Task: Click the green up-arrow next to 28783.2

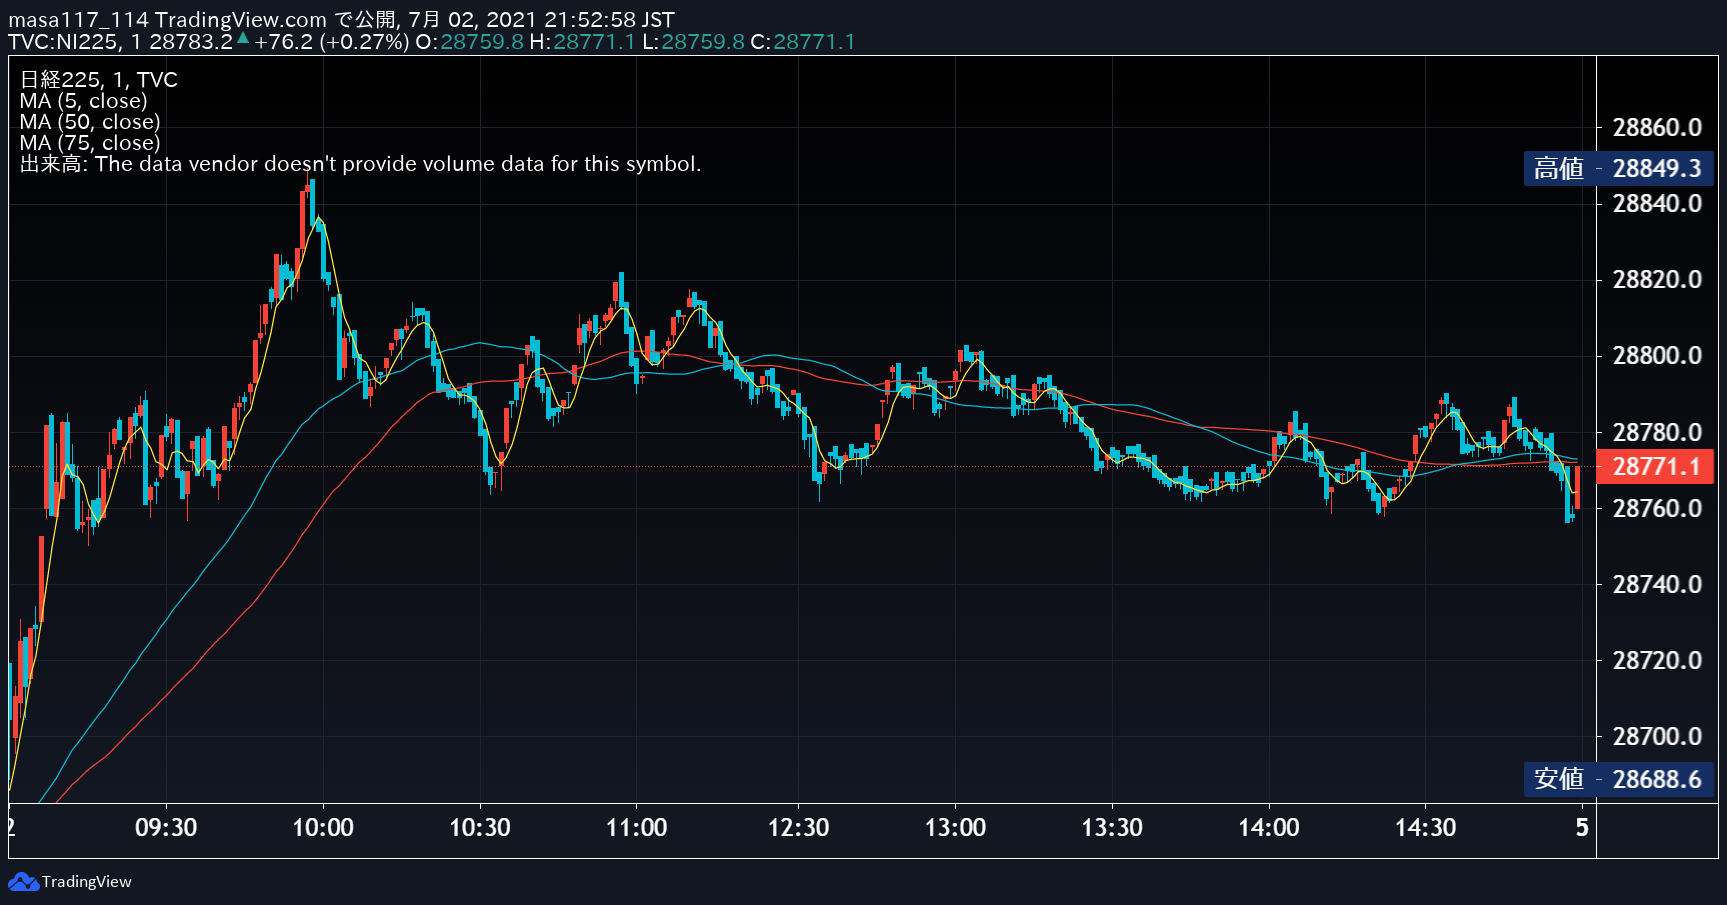Action: point(243,38)
